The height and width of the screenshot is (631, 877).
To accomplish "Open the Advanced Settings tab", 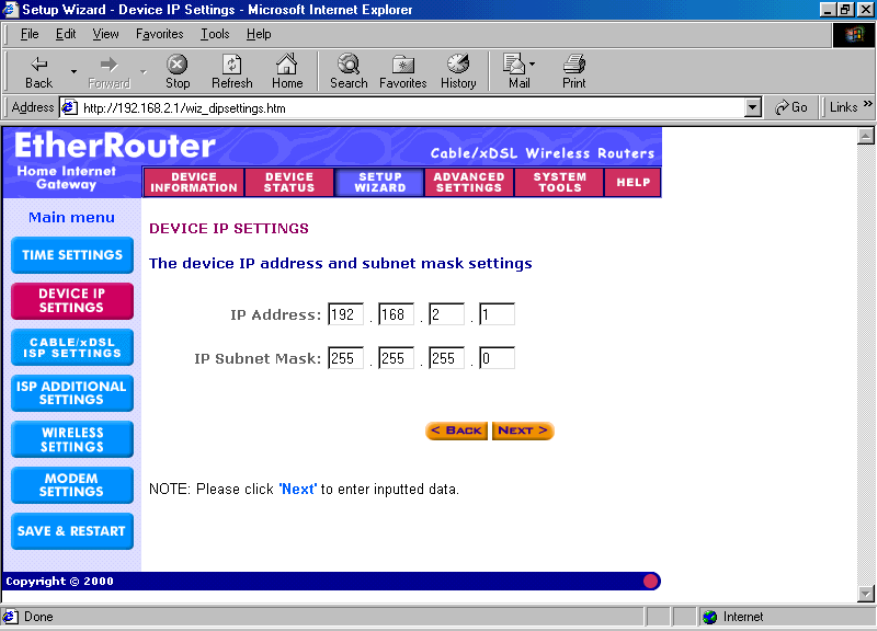I will point(469,182).
